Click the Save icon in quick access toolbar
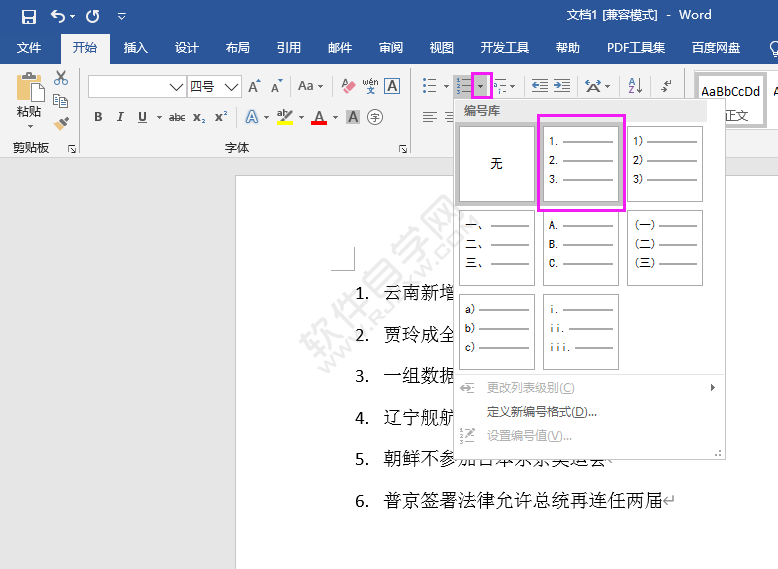The width and height of the screenshot is (778, 569). (29, 17)
